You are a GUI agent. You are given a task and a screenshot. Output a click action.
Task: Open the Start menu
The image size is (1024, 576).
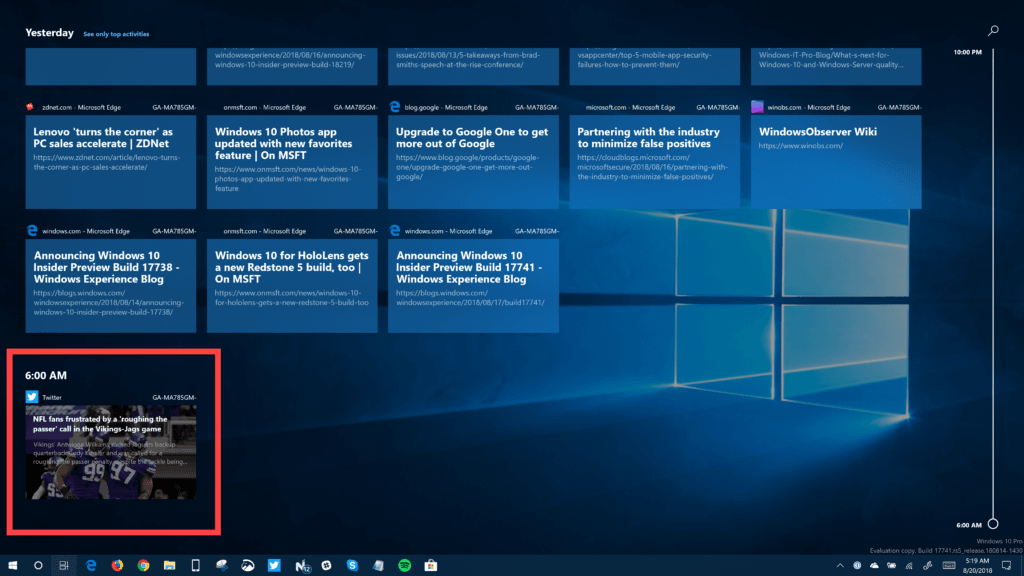click(x=15, y=565)
